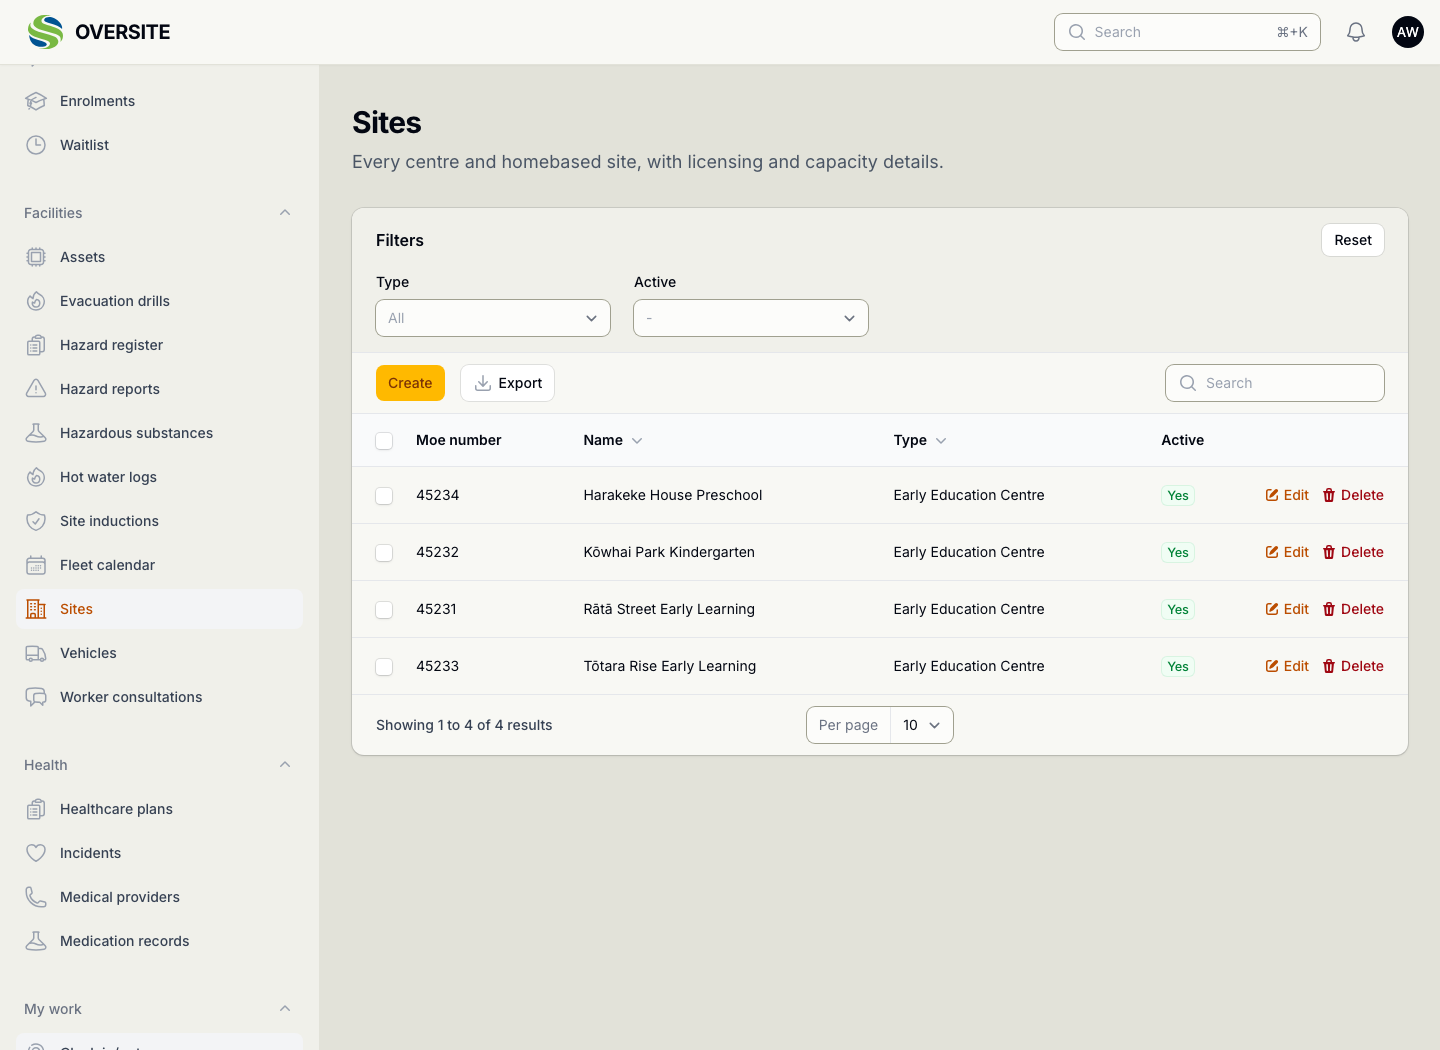Screen dimensions: 1440x1050
Task: Reset the filters
Action: pos(1353,240)
